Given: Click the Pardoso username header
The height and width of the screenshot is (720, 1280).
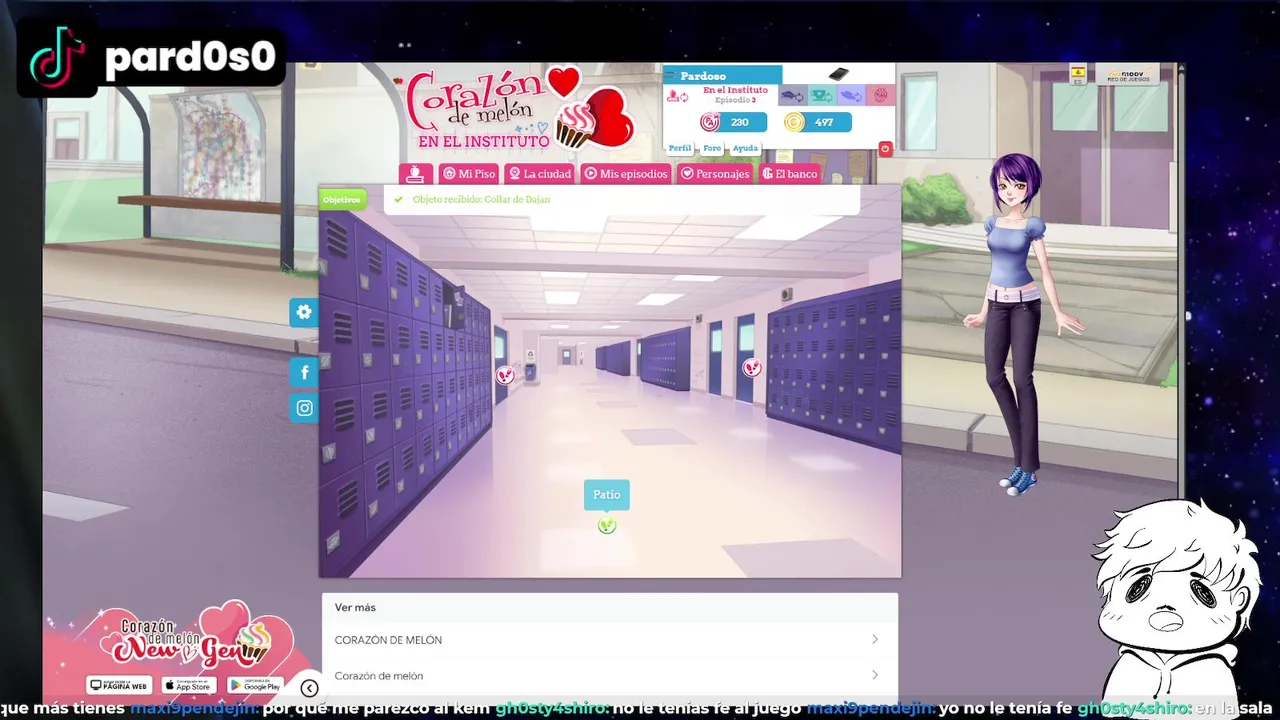Looking at the screenshot, I should pos(703,76).
